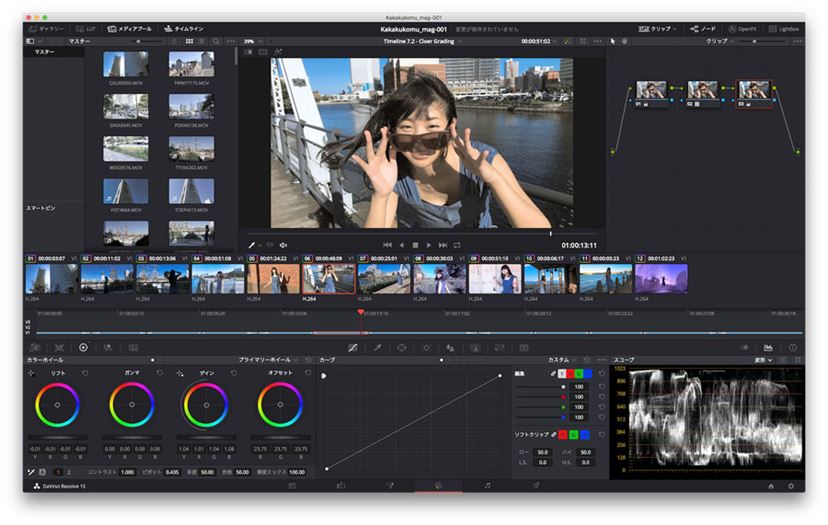The height and width of the screenshot is (525, 828).
Task: Click the stop button in viewer transport
Action: [x=415, y=244]
